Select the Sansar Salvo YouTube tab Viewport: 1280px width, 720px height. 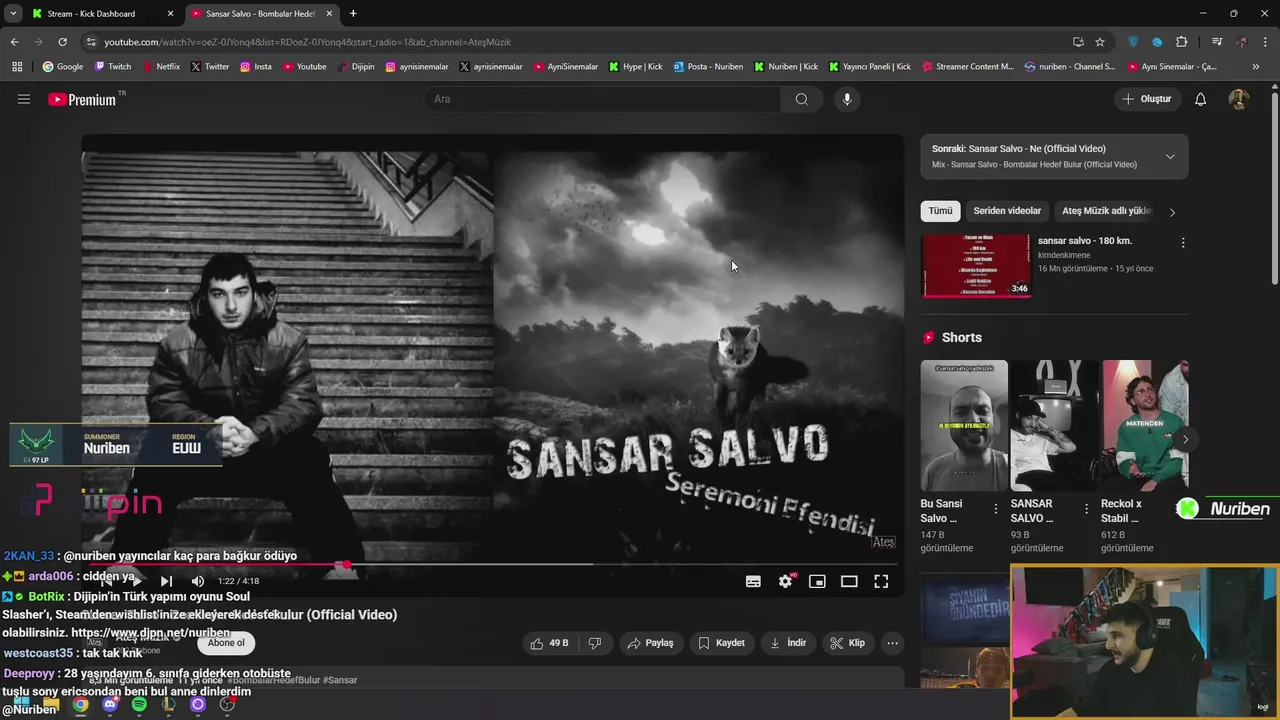click(x=260, y=13)
